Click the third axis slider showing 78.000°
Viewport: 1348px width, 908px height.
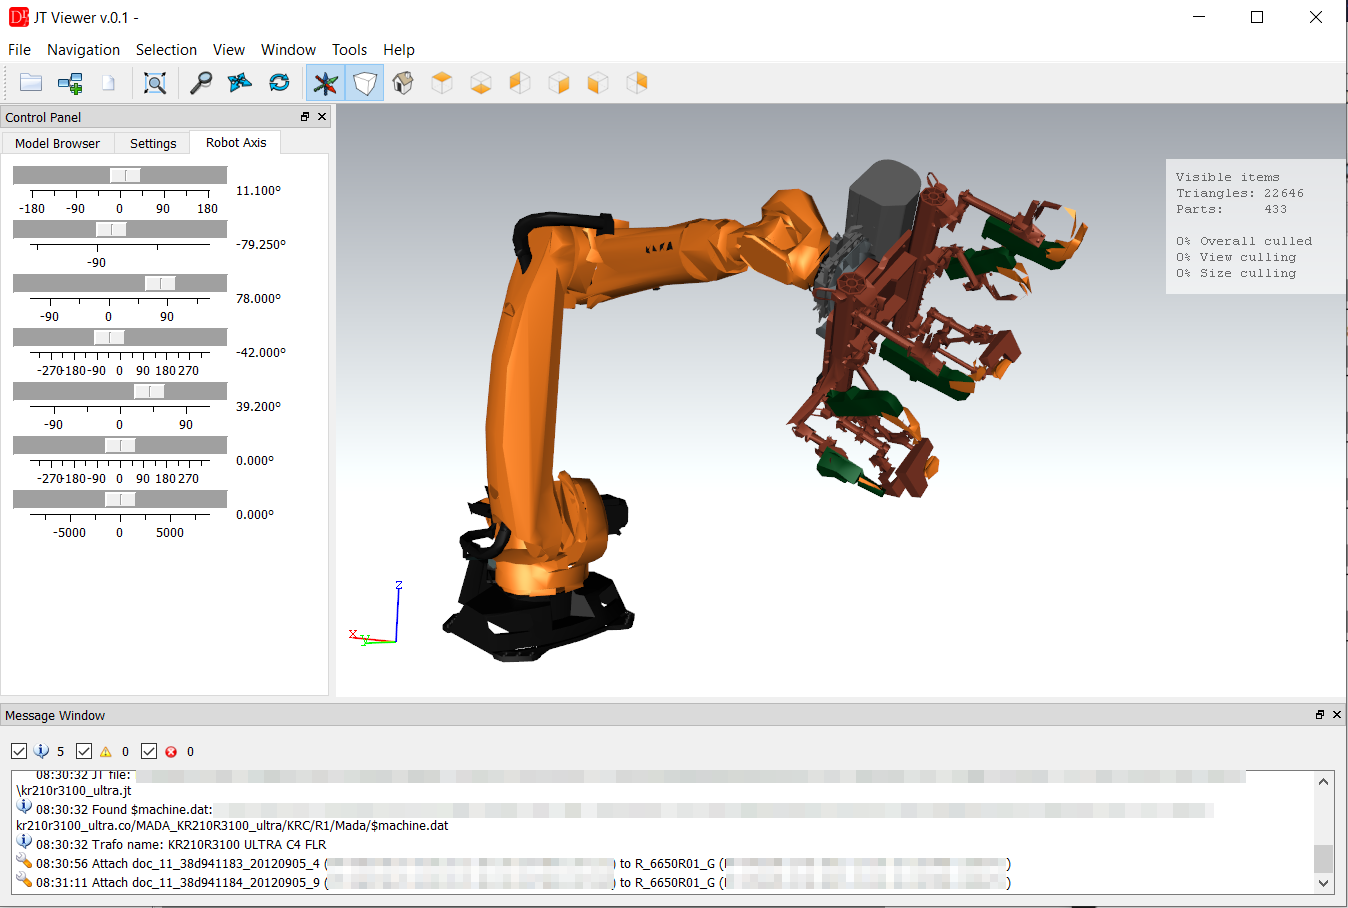(120, 283)
